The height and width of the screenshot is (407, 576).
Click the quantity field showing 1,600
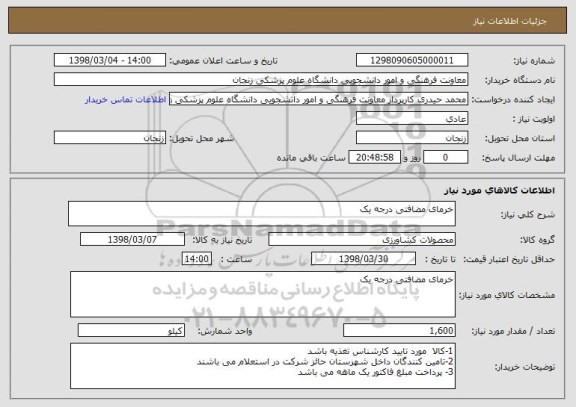click(399, 331)
